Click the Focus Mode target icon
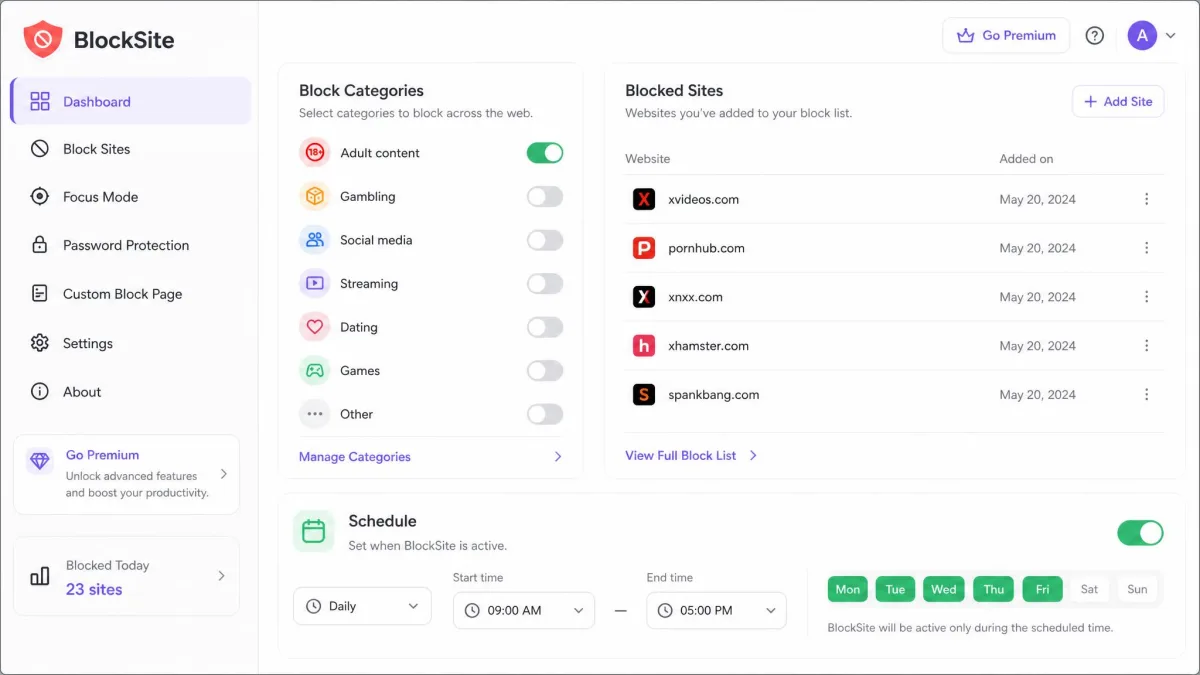1200x675 pixels. click(40, 196)
